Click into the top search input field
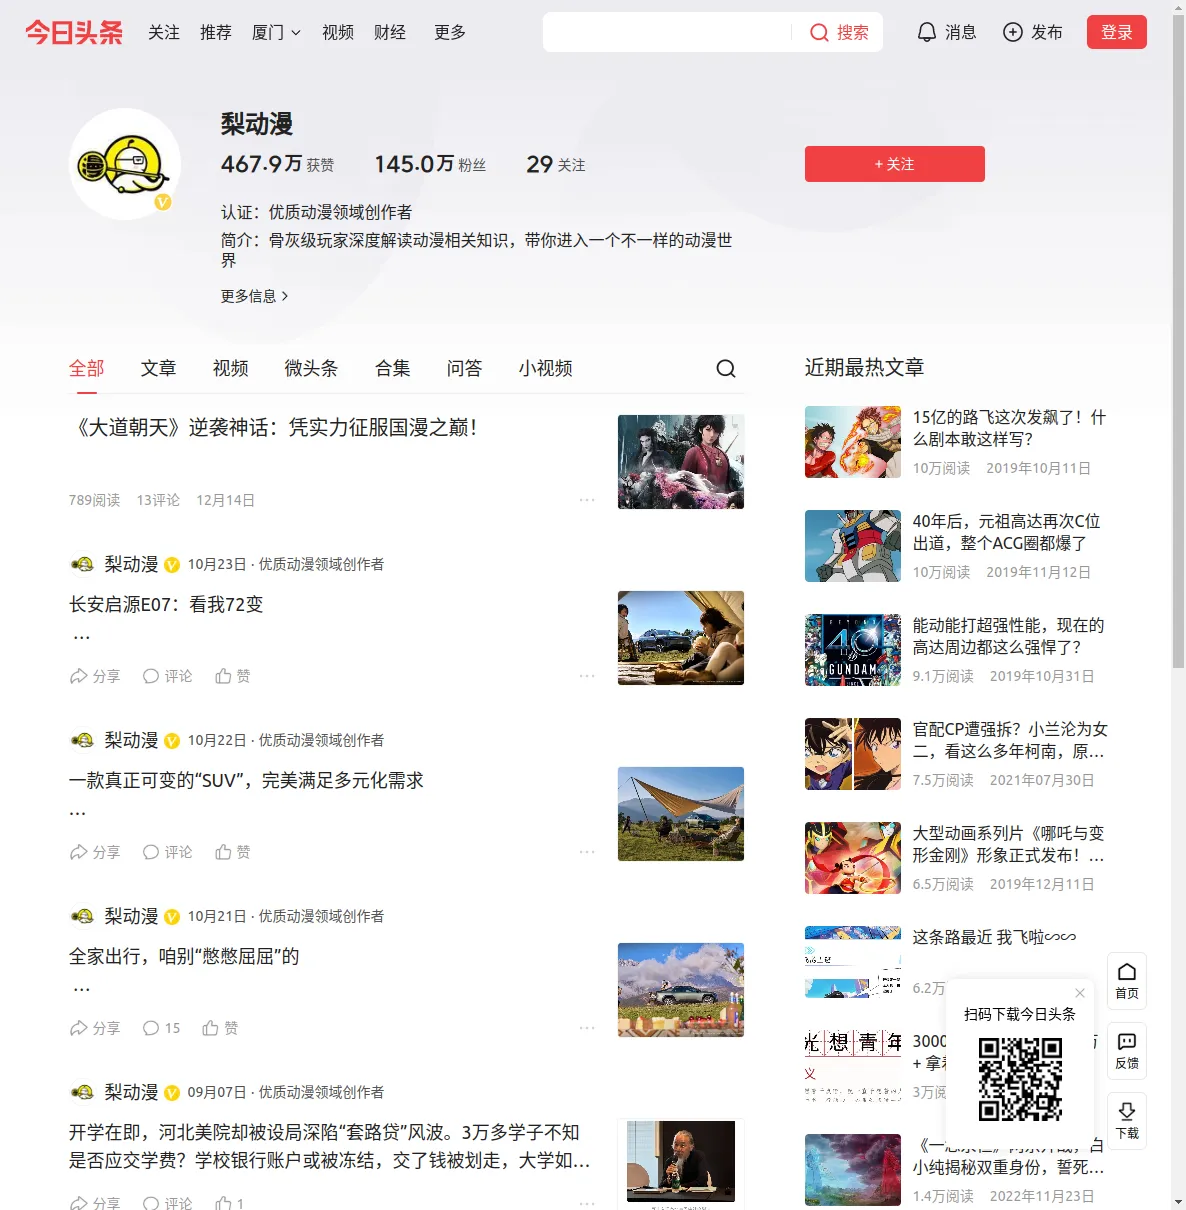This screenshot has width=1186, height=1210. tap(667, 32)
